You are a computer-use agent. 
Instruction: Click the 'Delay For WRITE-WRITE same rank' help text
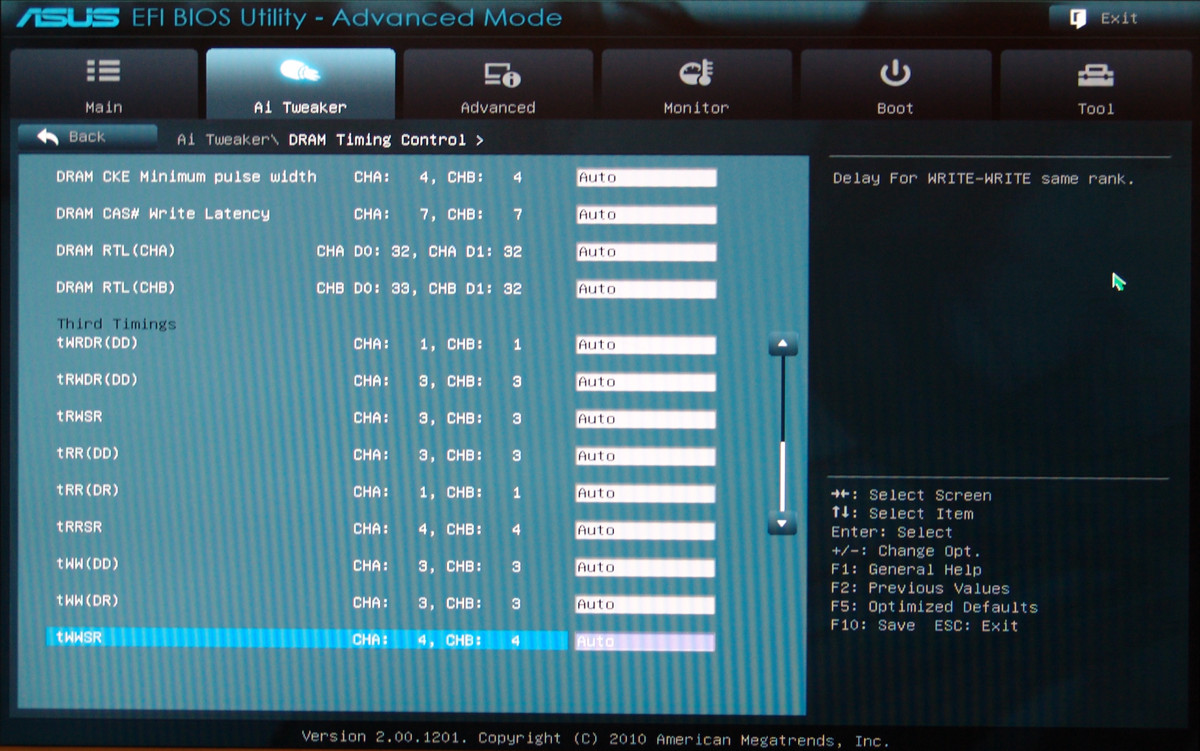[983, 179]
